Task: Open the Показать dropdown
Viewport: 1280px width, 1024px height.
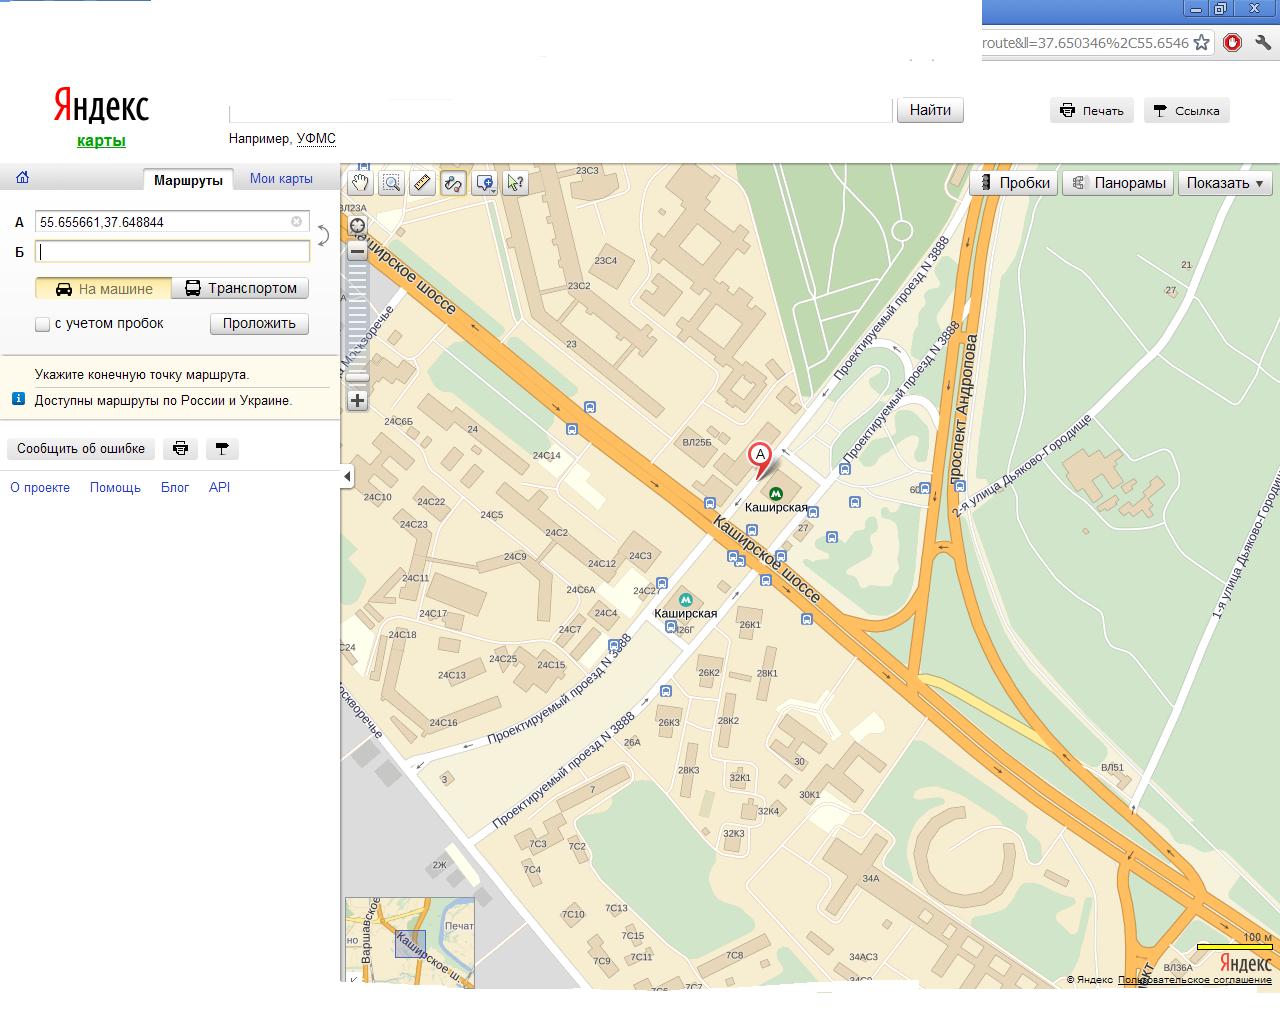Action: click(x=1225, y=183)
